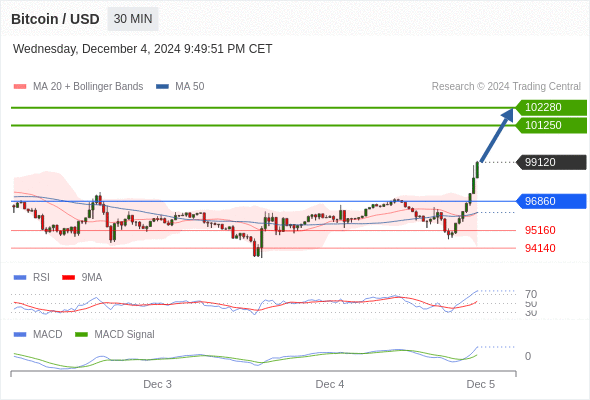Click the MA 50 legend color swatch
Viewport: 590px width, 400px height.
[163, 87]
